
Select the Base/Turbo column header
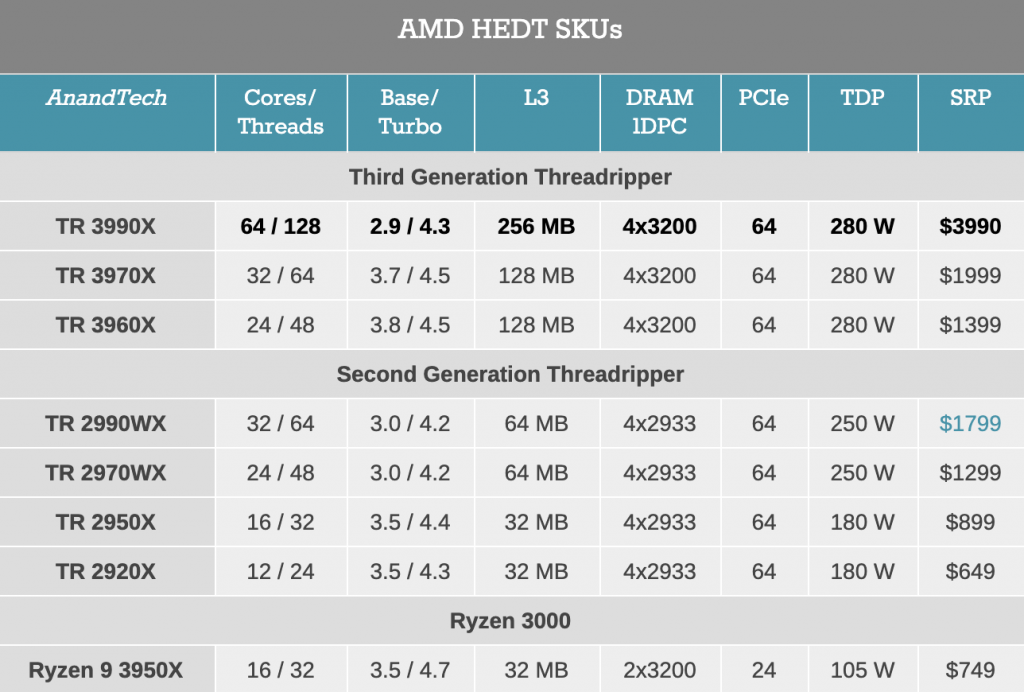point(410,112)
